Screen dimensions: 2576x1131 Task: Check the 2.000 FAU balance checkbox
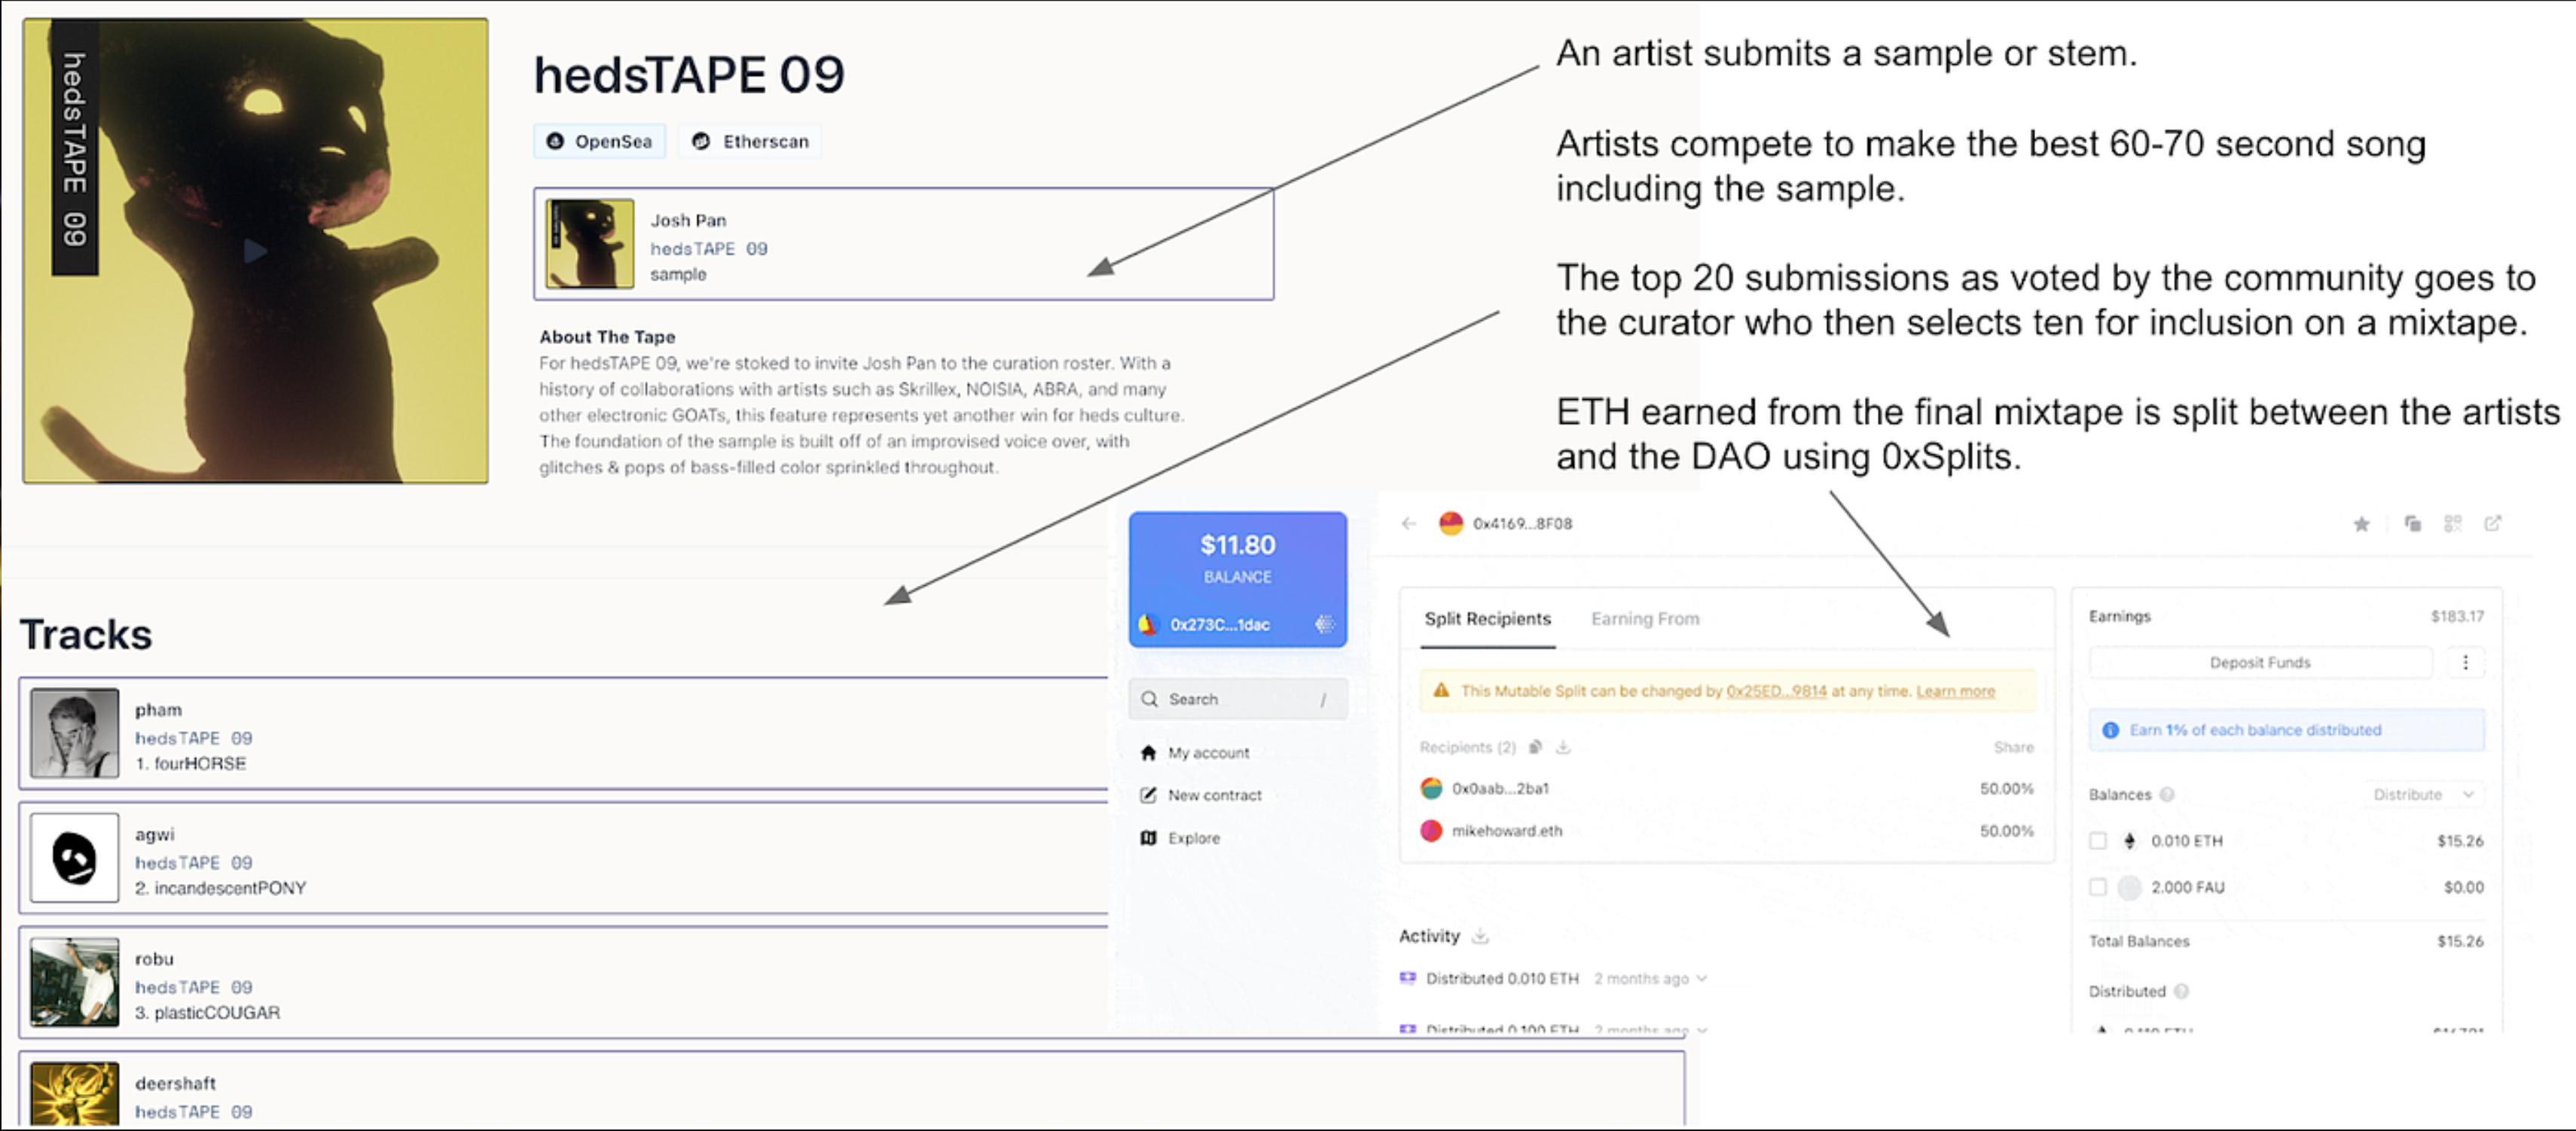(x=2098, y=887)
